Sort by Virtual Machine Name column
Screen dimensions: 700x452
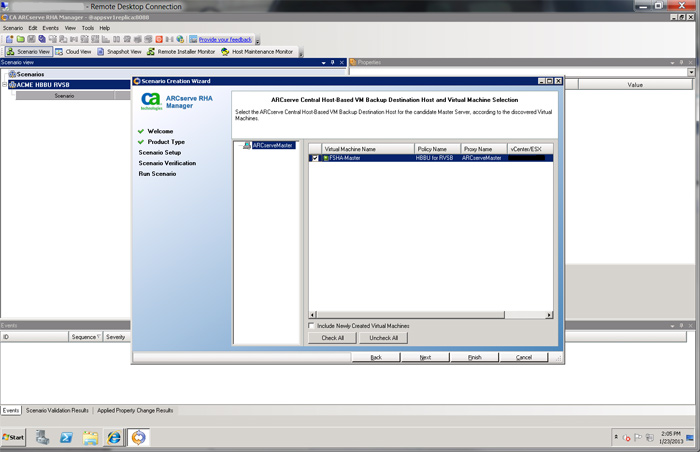(x=367, y=149)
